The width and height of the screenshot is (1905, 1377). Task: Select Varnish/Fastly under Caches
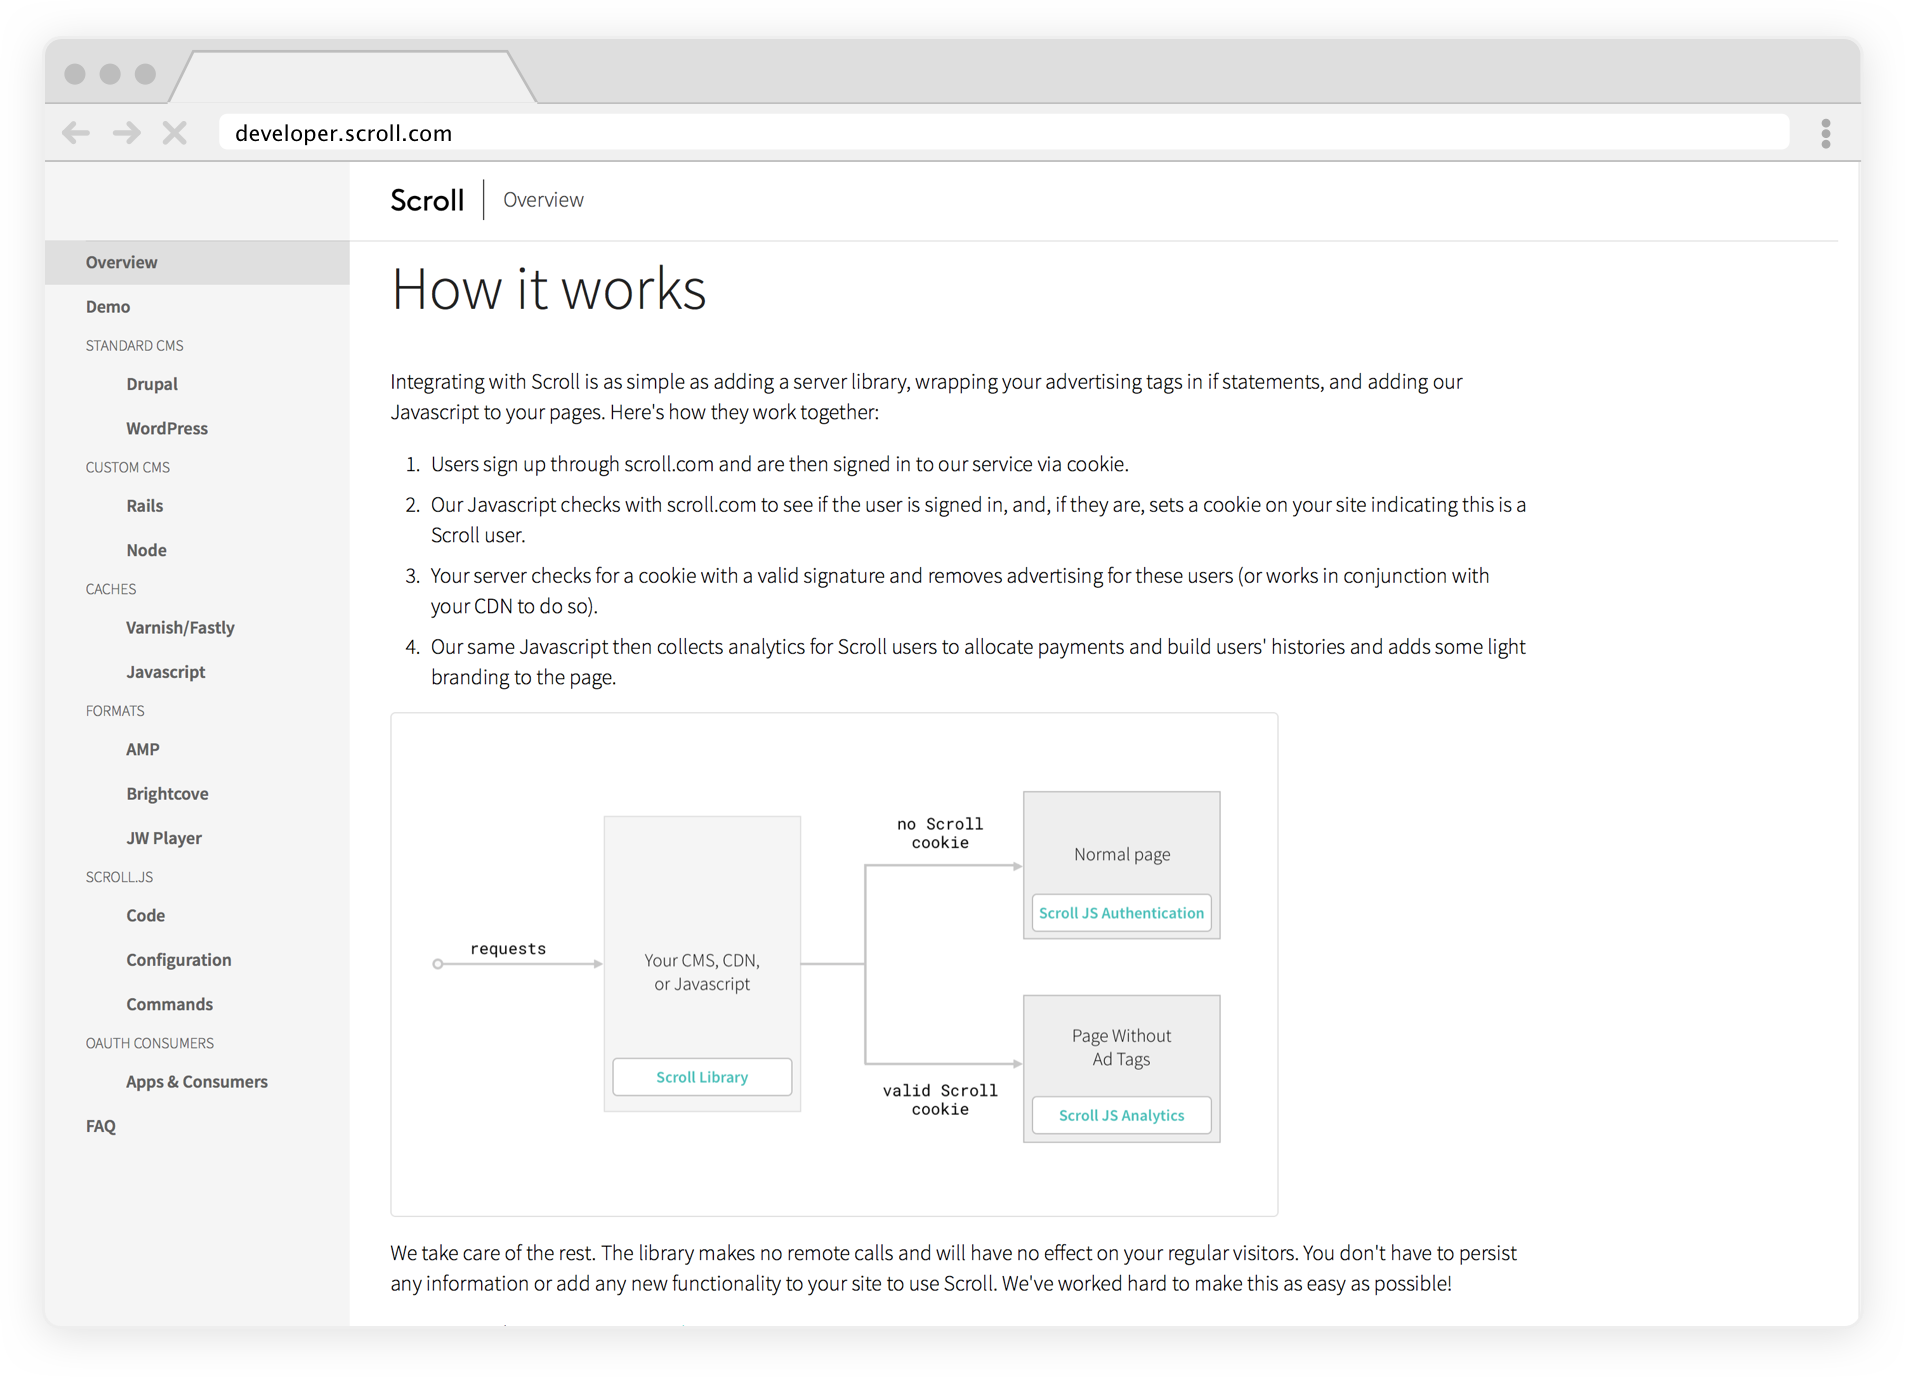(x=180, y=628)
